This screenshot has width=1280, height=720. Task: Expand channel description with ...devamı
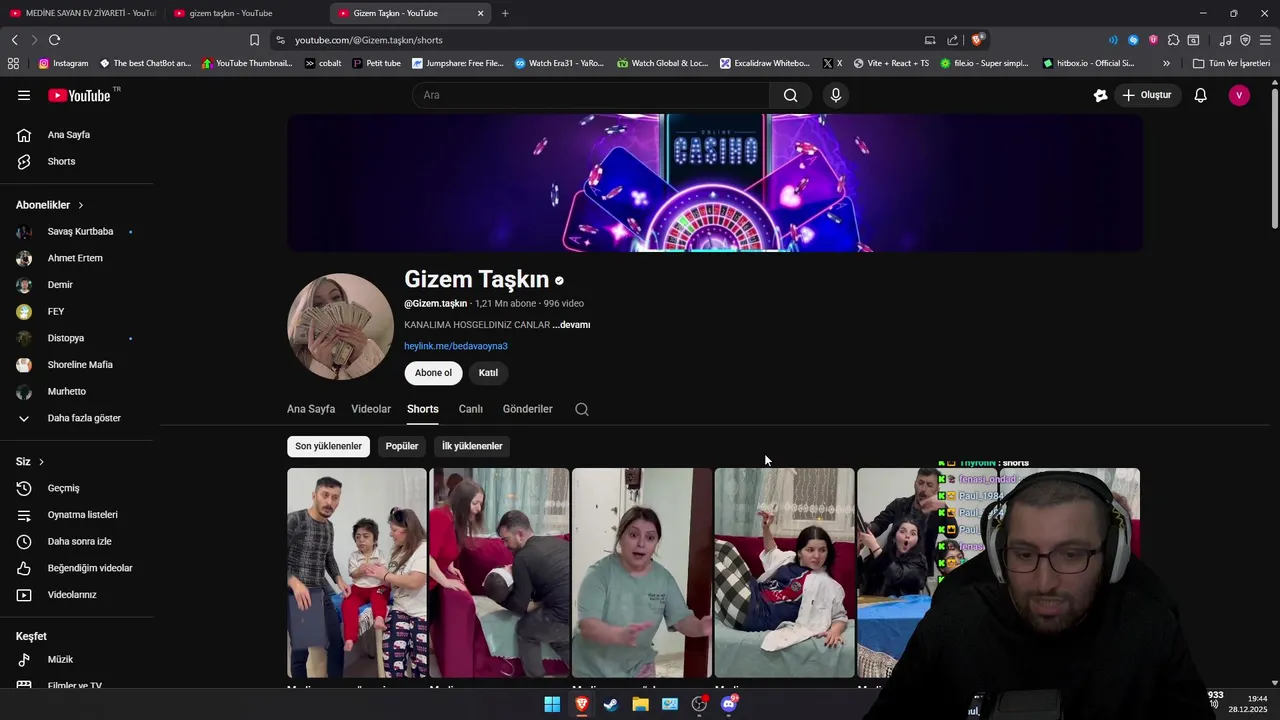click(x=571, y=325)
